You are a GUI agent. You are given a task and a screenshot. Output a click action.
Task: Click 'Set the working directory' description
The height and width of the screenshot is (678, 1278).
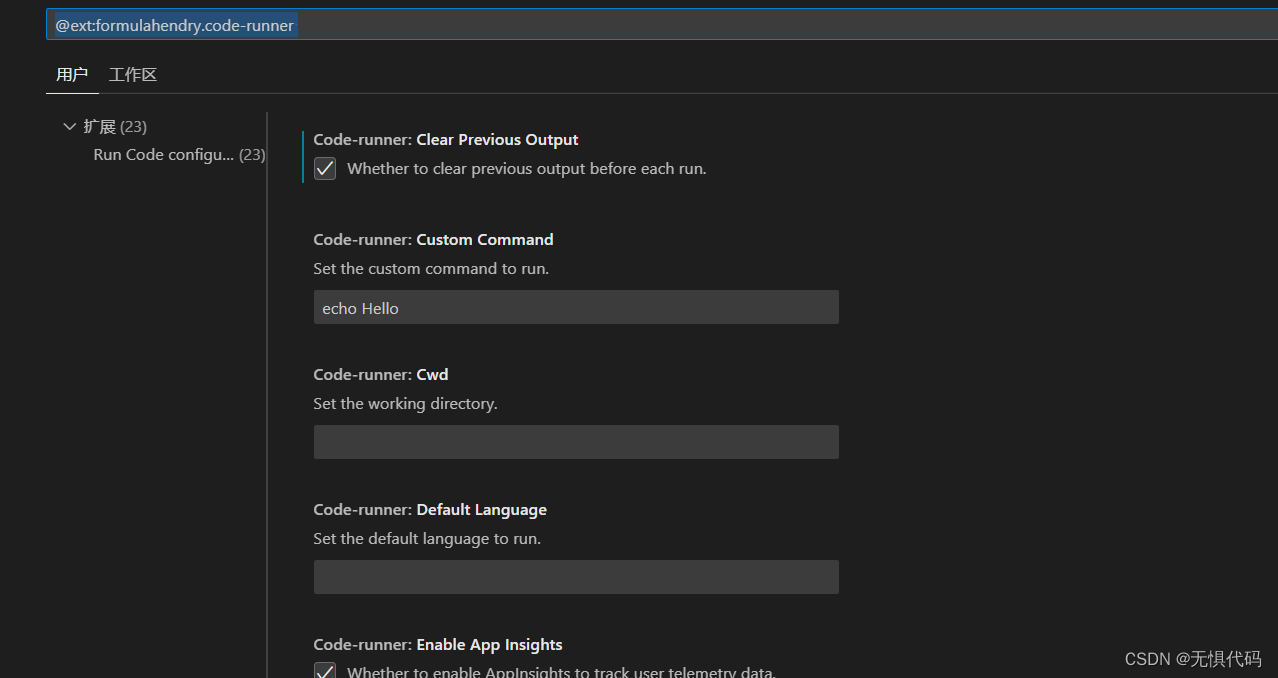coord(405,404)
